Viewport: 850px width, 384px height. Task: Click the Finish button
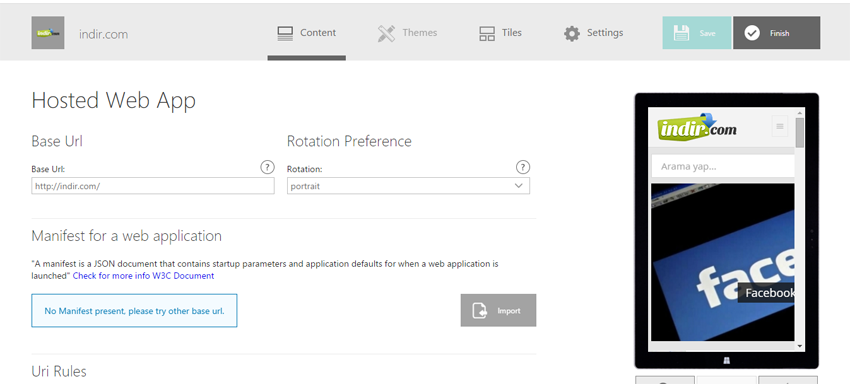click(x=776, y=33)
